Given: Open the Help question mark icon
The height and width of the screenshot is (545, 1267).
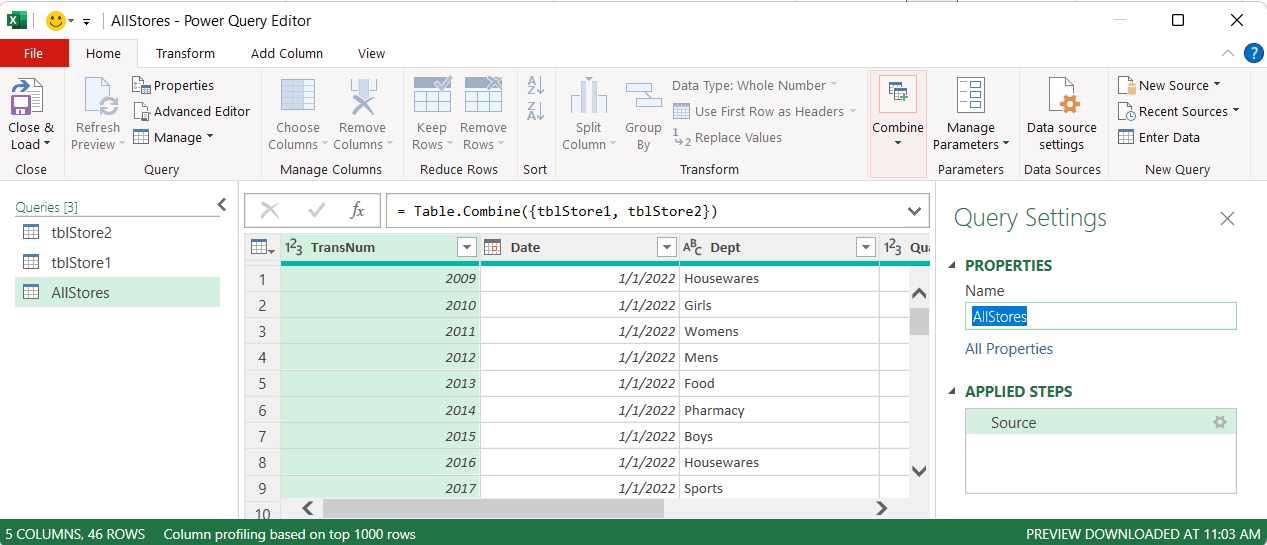Looking at the screenshot, I should (x=1253, y=53).
